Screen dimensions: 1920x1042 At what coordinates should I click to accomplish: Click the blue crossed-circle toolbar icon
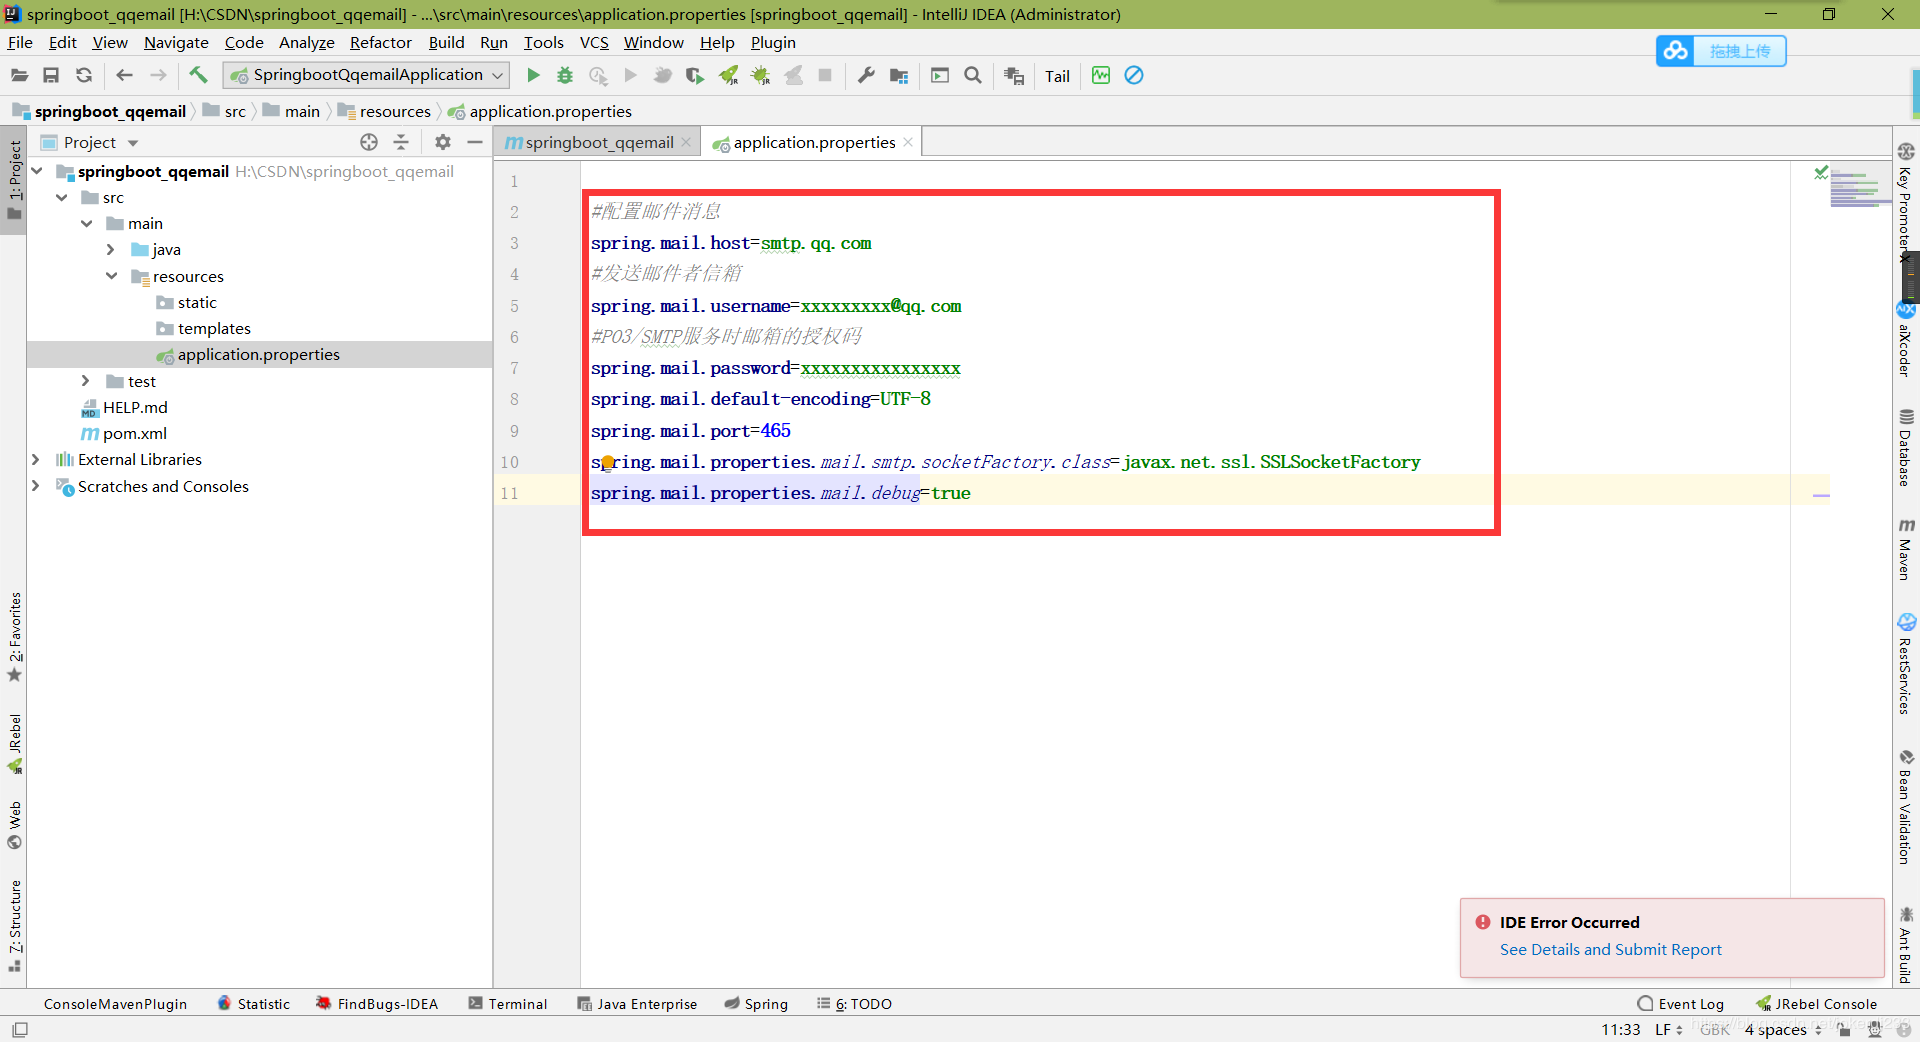click(x=1134, y=76)
